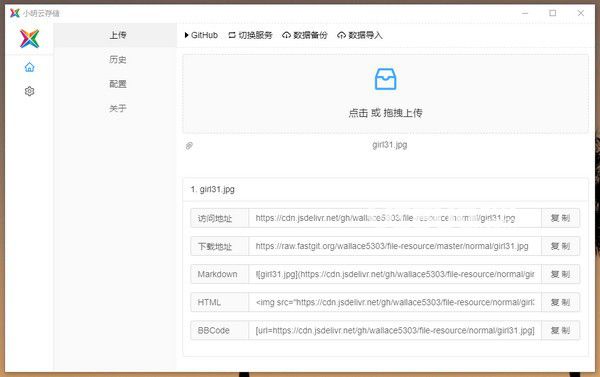Click the upload inbox icon
This screenshot has height=377, width=600.
[x=385, y=79]
